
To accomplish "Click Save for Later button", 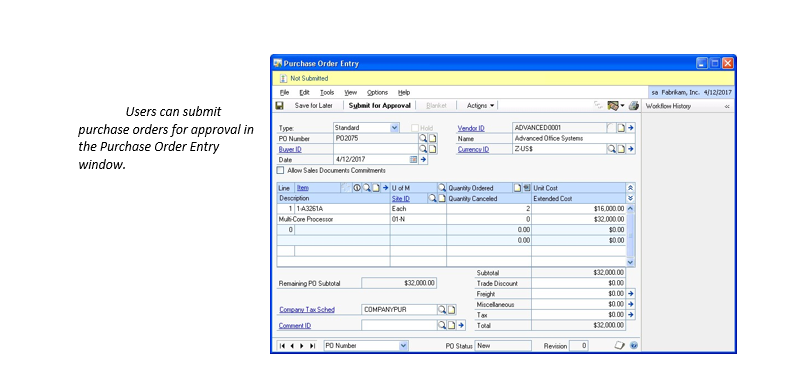I will click(x=314, y=106).
